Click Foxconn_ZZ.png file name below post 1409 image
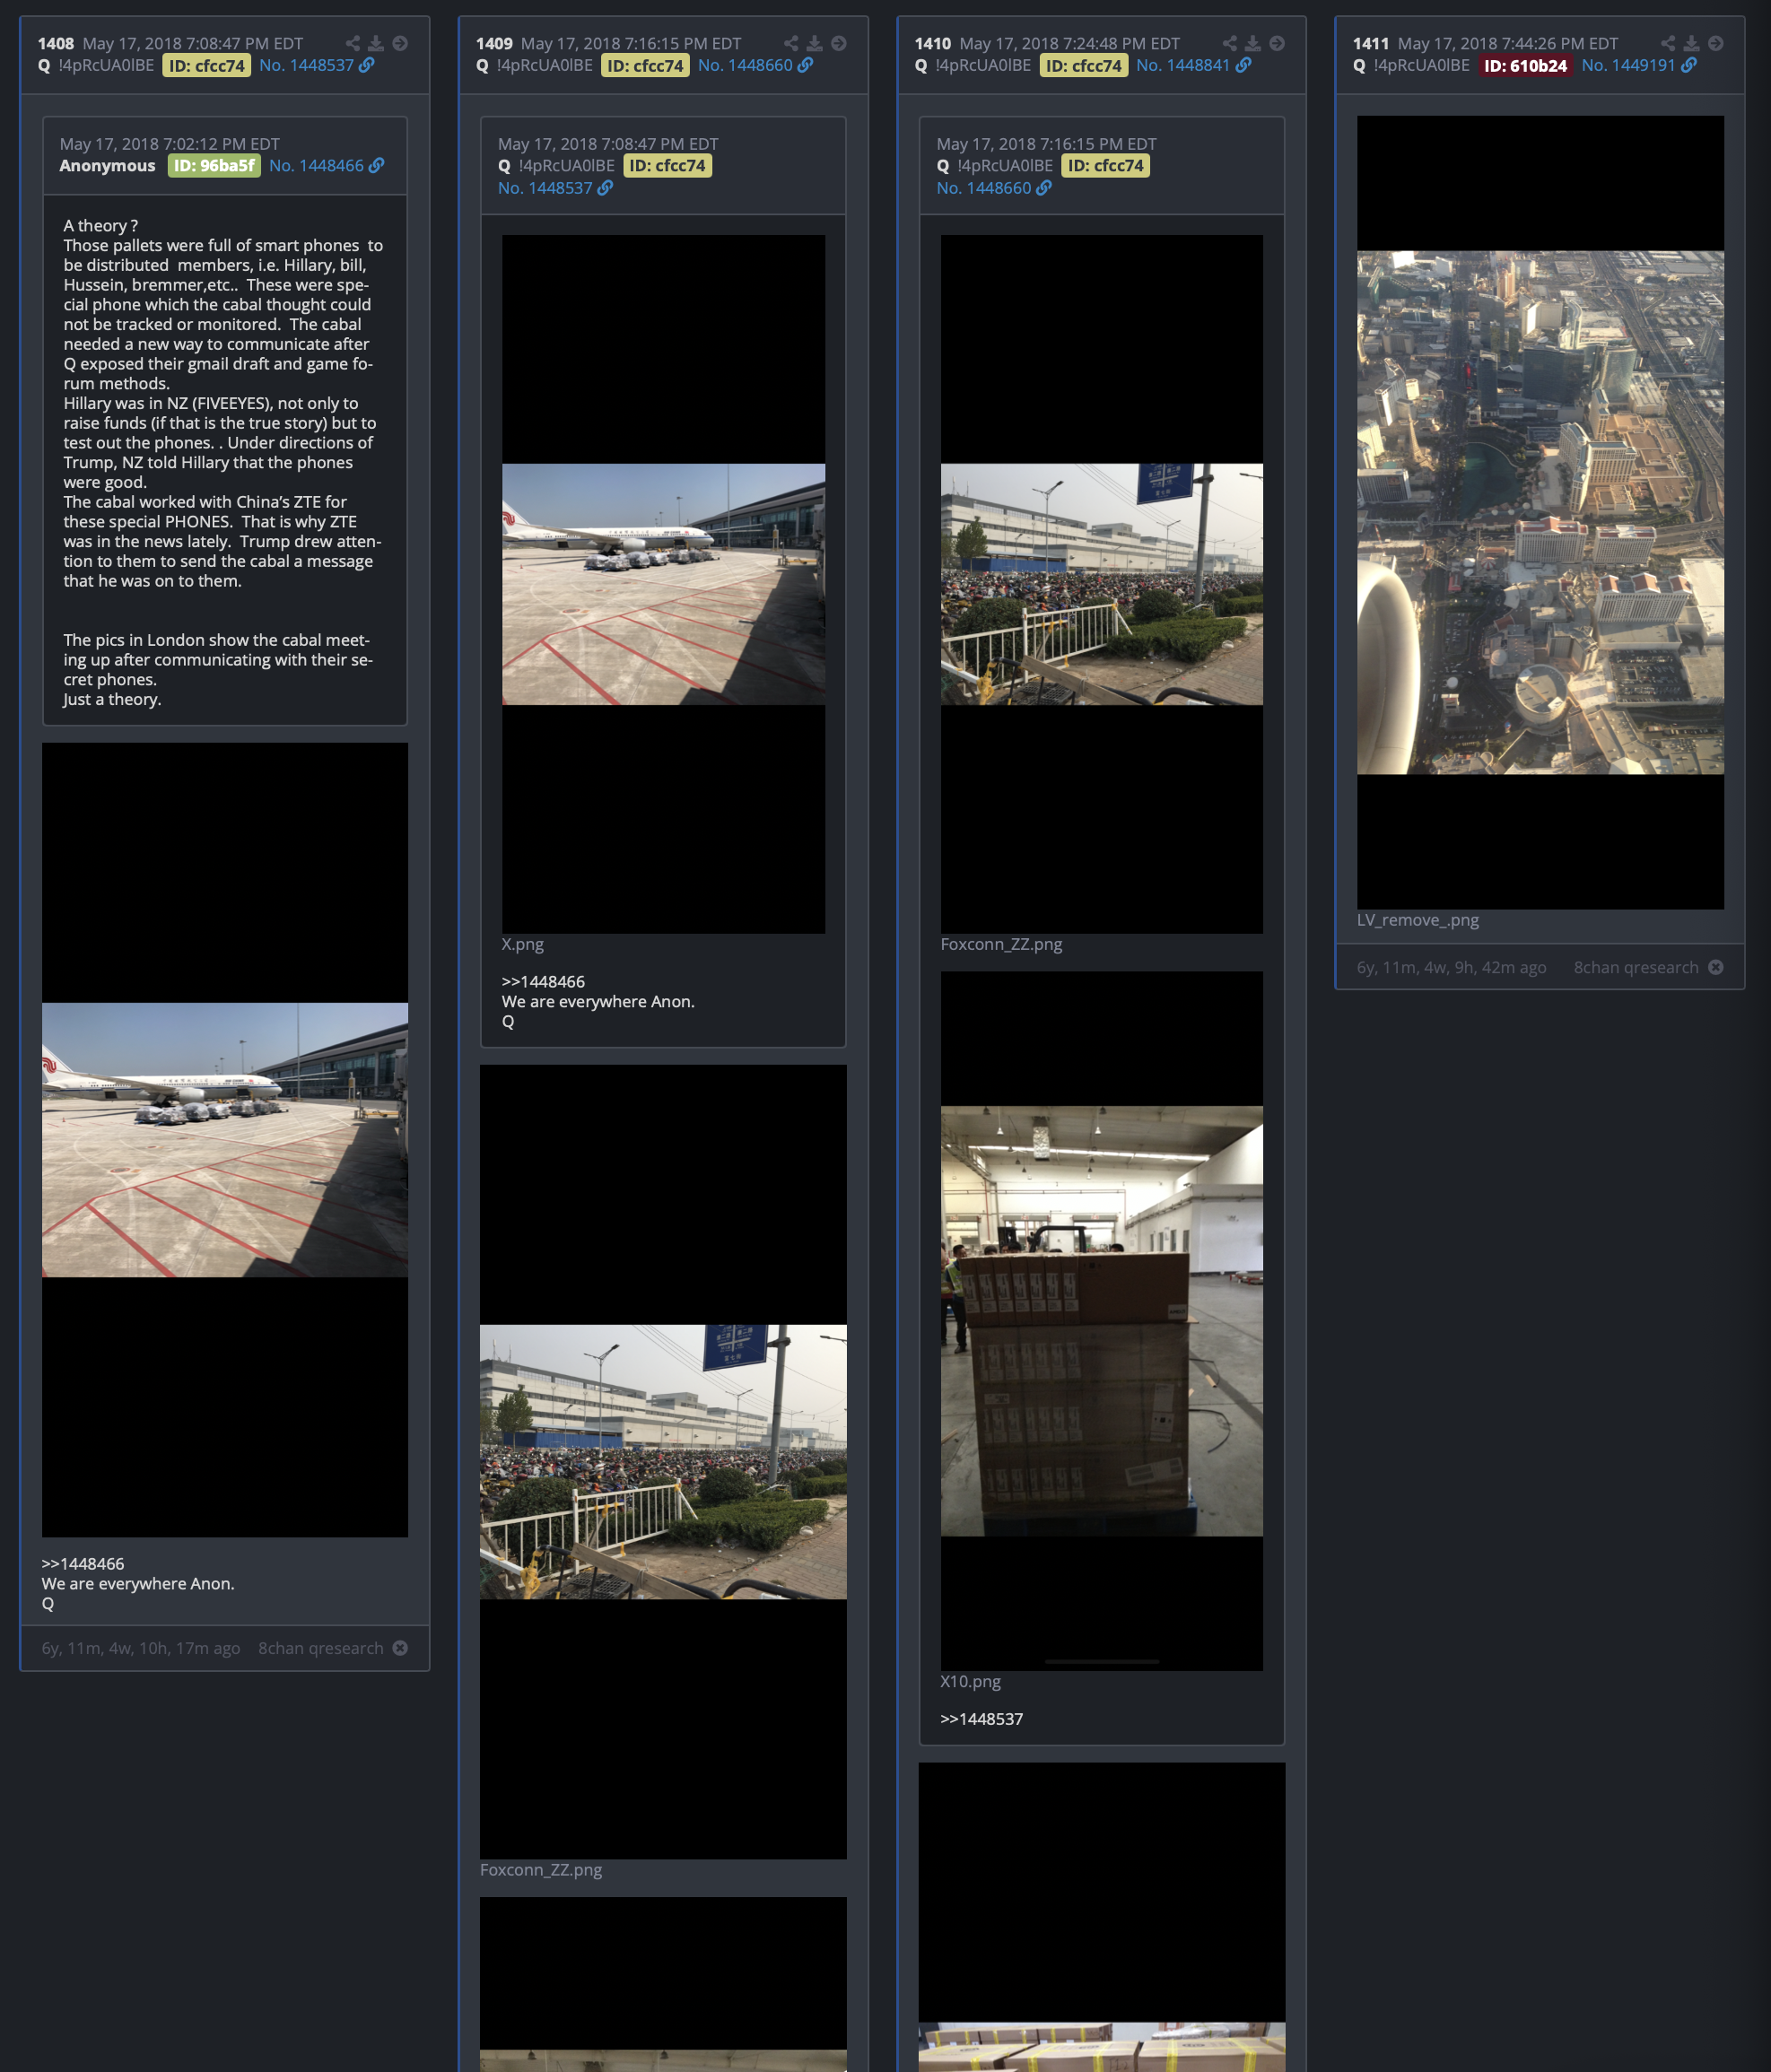The width and height of the screenshot is (1771, 2072). [x=541, y=1870]
